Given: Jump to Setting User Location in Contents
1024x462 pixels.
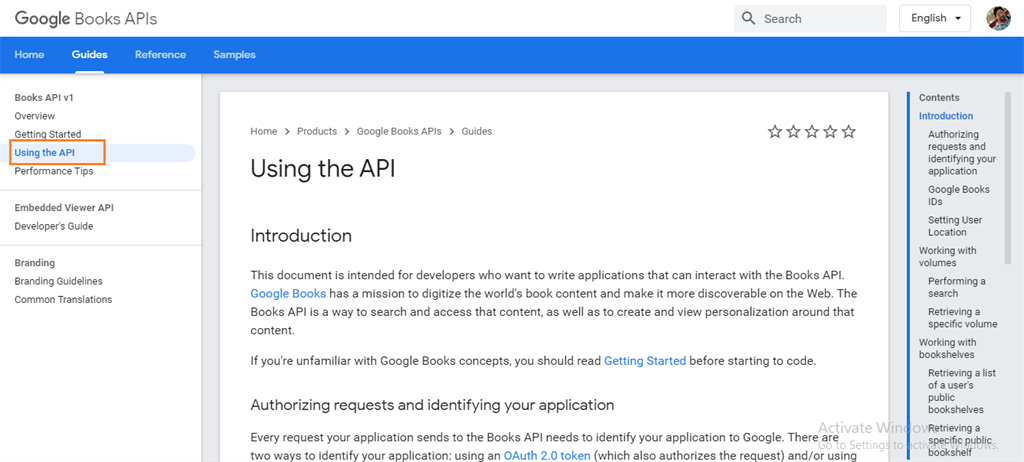Looking at the screenshot, I should [x=955, y=226].
